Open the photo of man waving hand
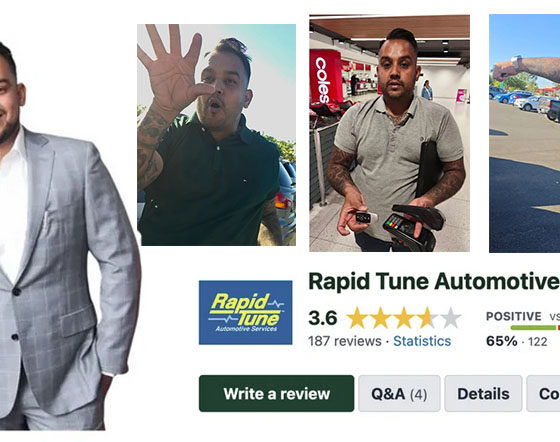560x442 pixels. point(216,135)
